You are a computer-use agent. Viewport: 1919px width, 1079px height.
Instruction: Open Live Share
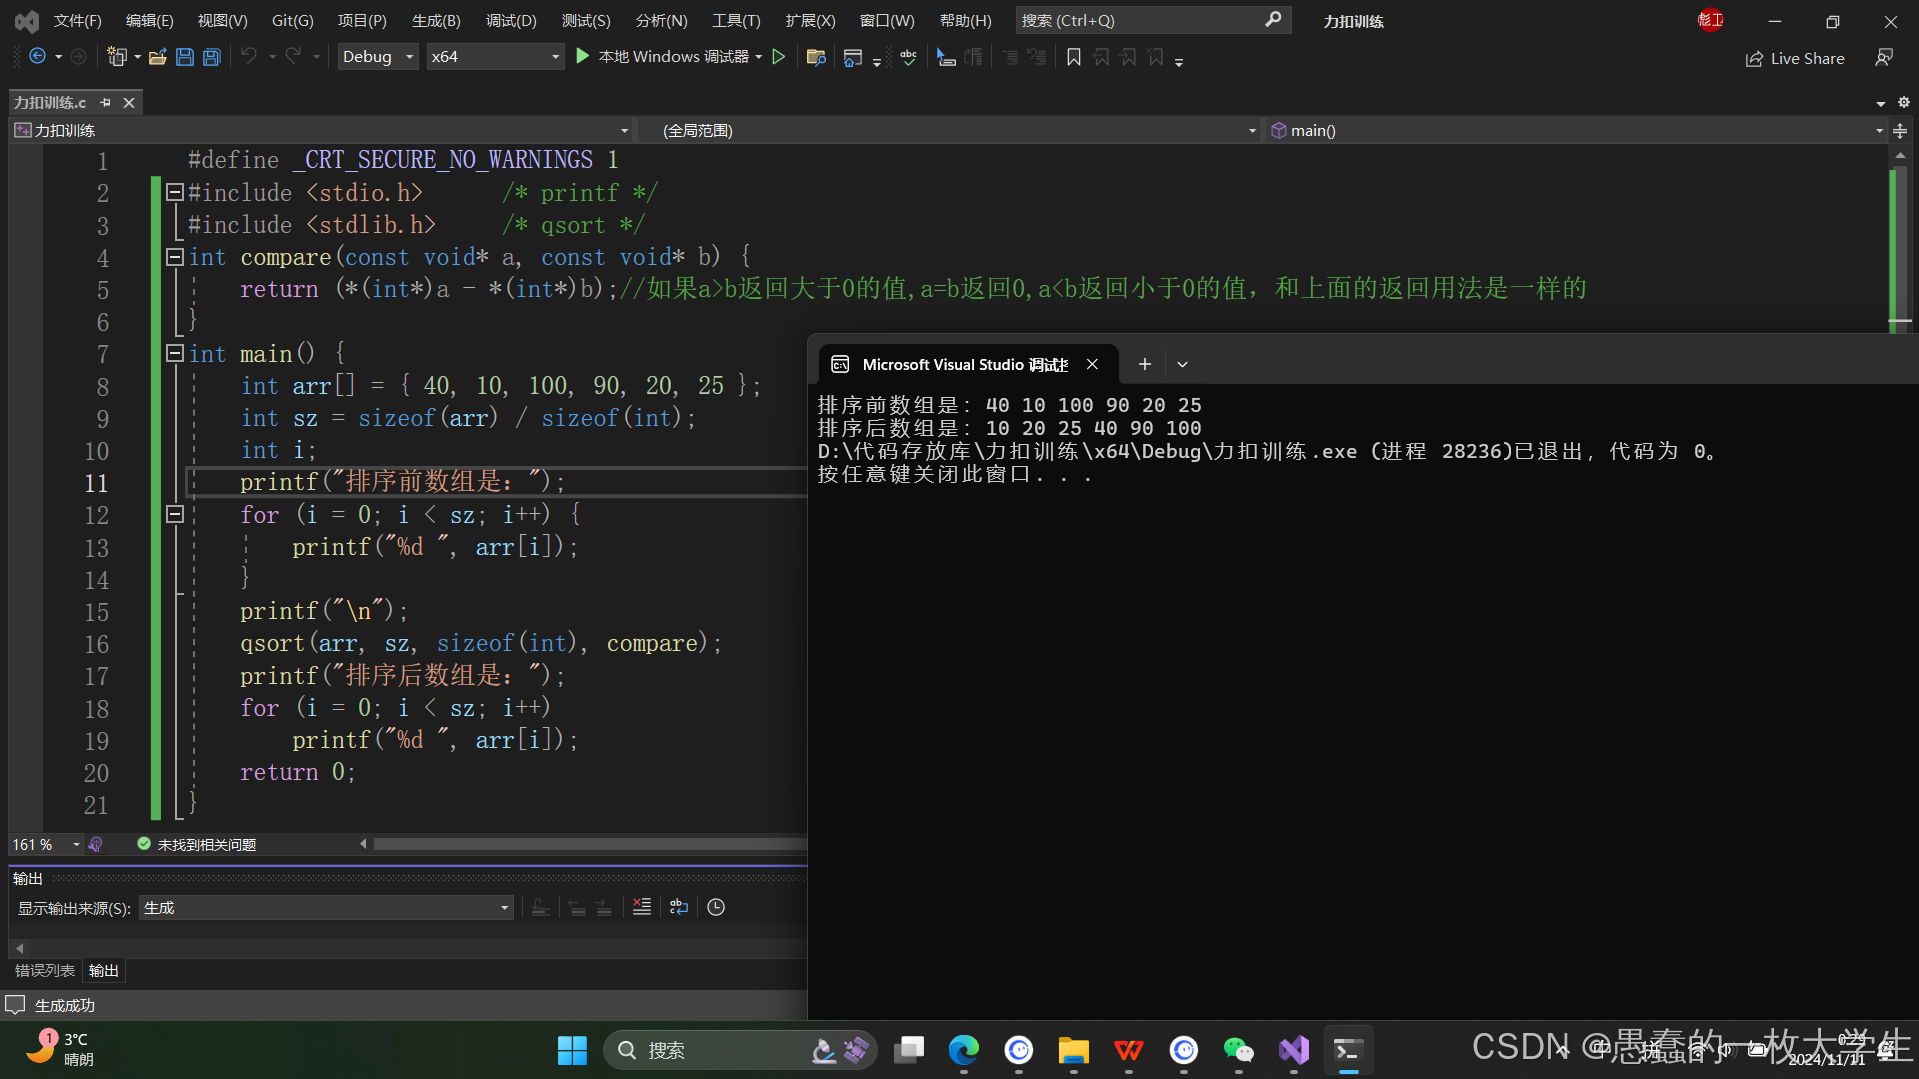1795,59
